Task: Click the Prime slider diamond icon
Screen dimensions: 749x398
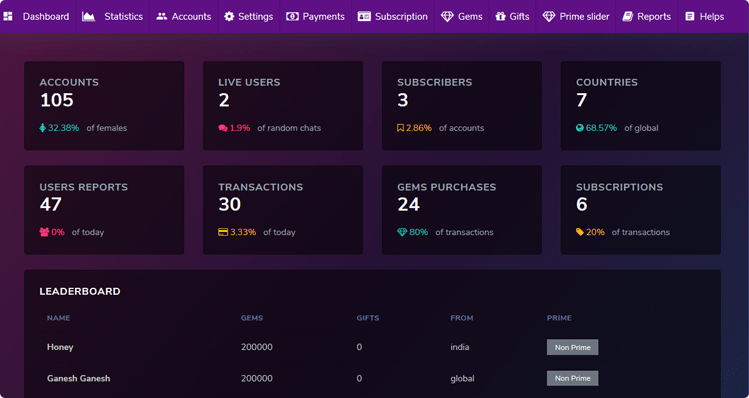Action: (549, 17)
